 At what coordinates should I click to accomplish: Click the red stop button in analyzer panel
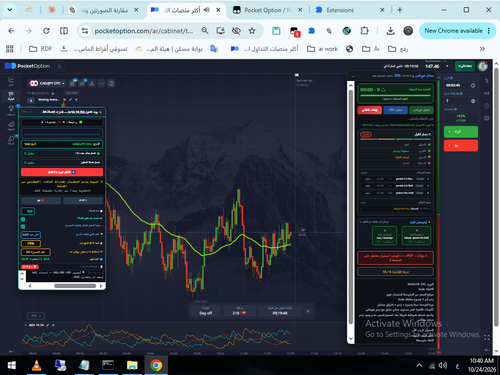pos(370,110)
